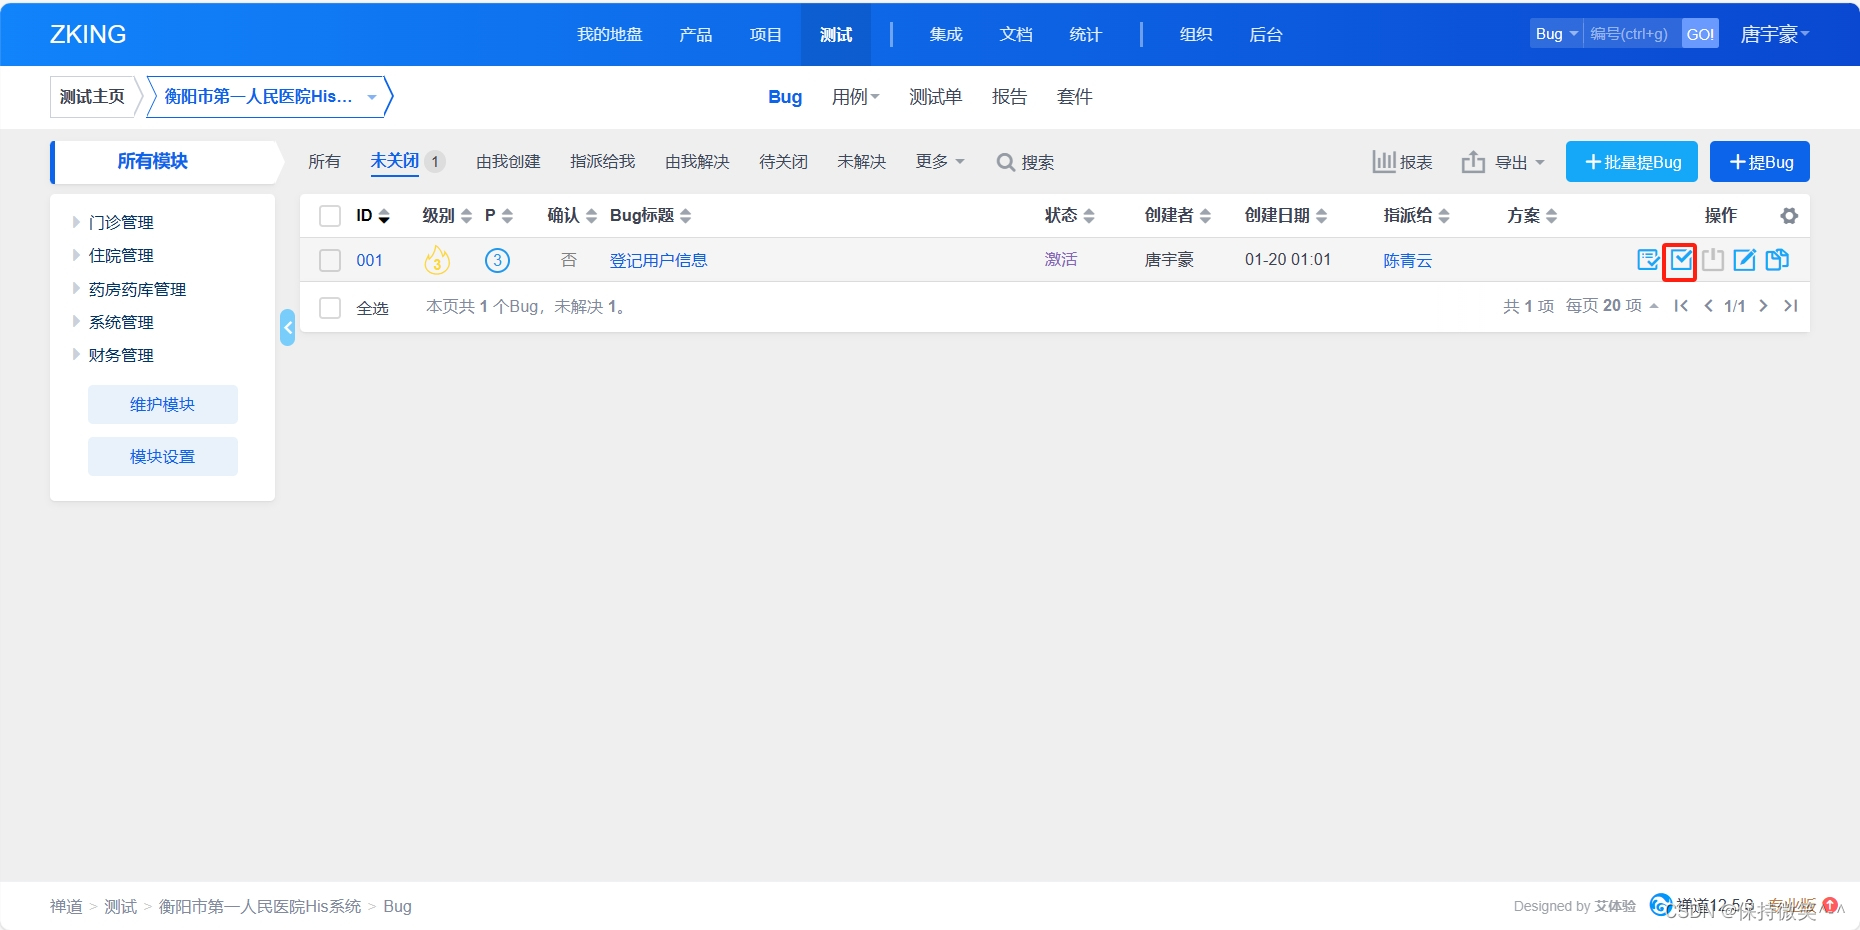Expand 住院管理 module

click(76, 255)
